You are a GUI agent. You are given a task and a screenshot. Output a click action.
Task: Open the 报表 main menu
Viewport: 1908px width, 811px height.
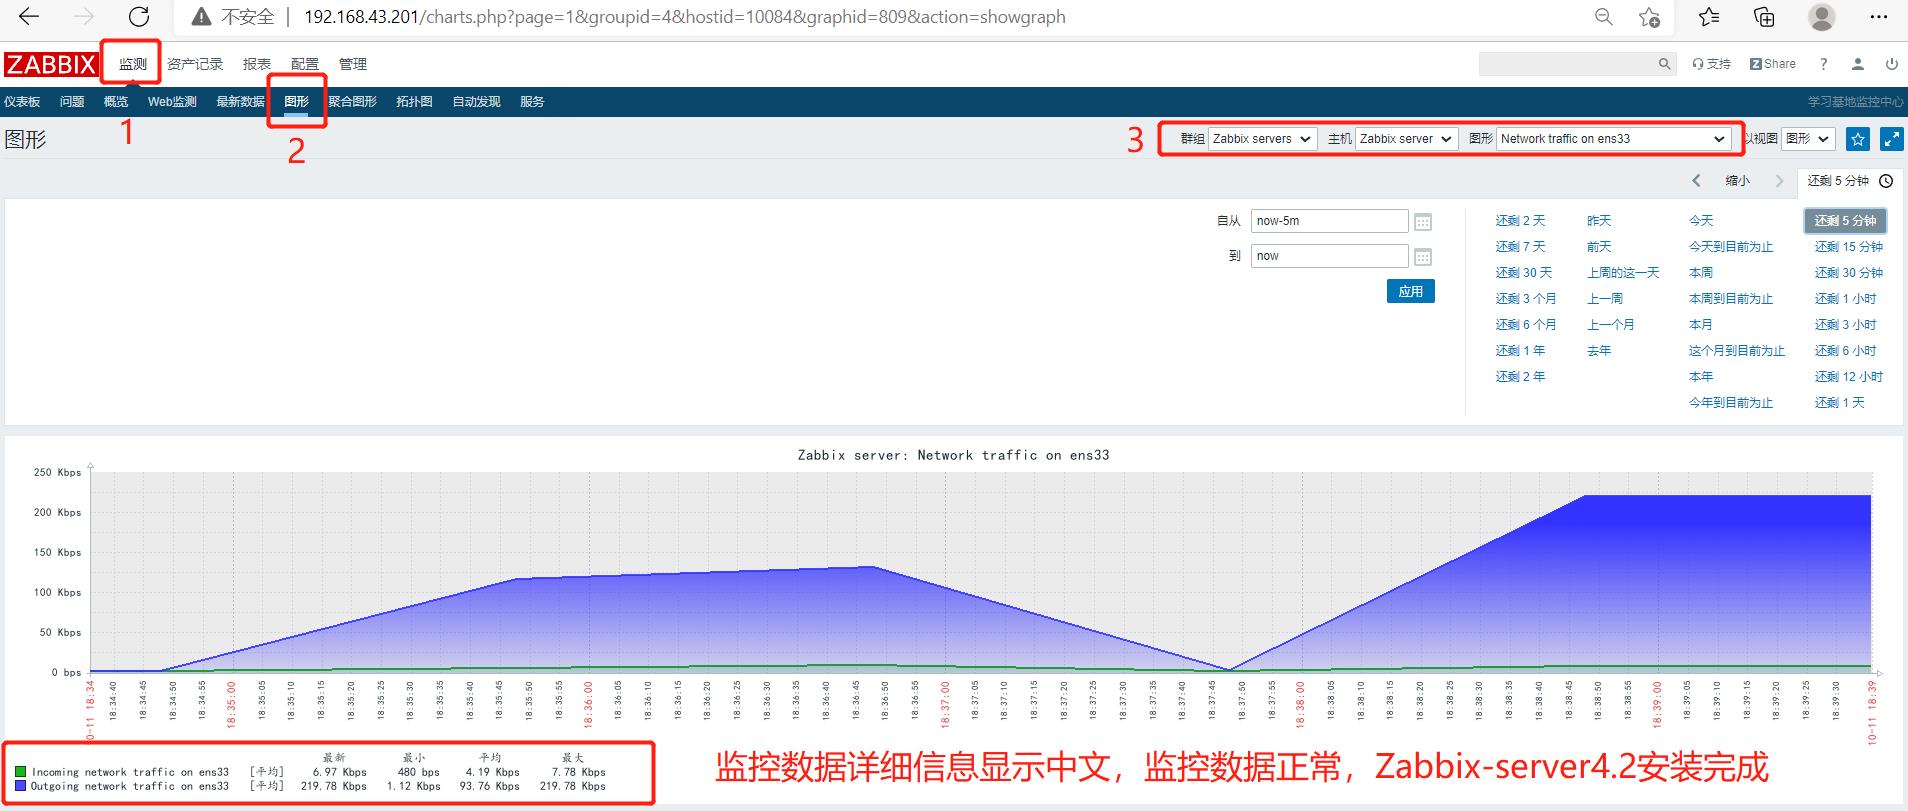pos(257,64)
